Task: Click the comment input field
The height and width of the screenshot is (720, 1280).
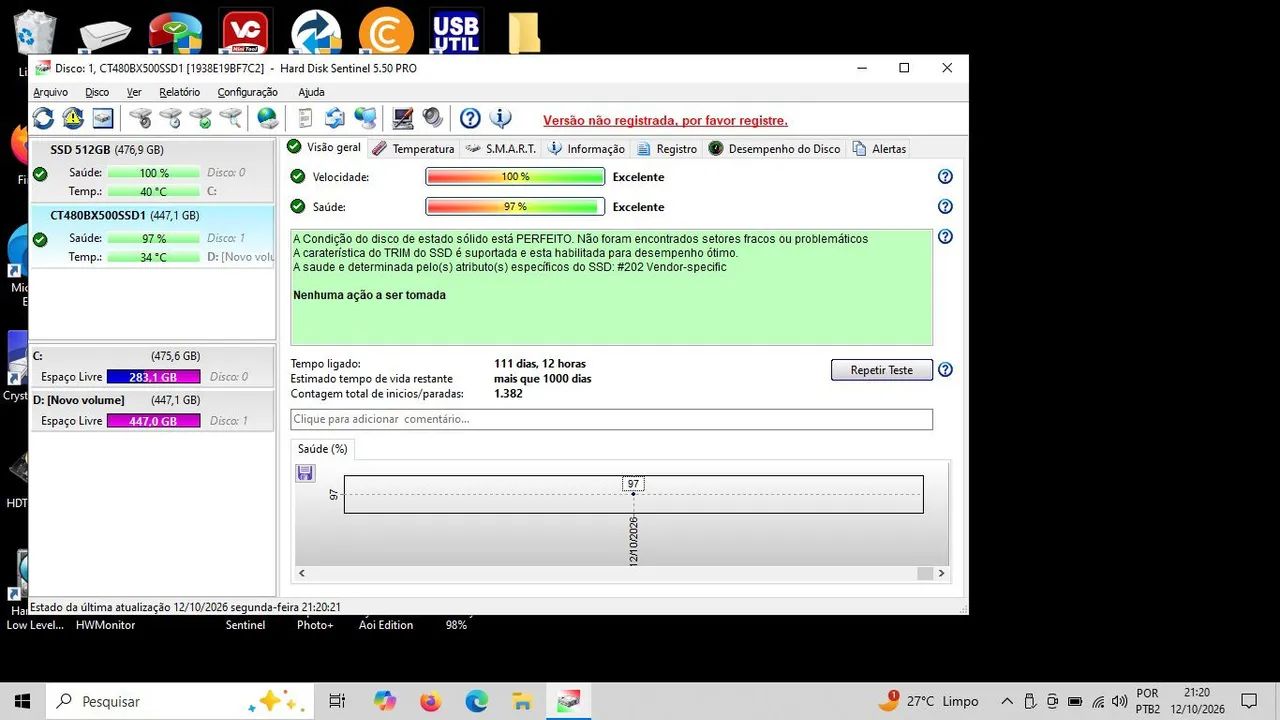Action: [x=612, y=419]
